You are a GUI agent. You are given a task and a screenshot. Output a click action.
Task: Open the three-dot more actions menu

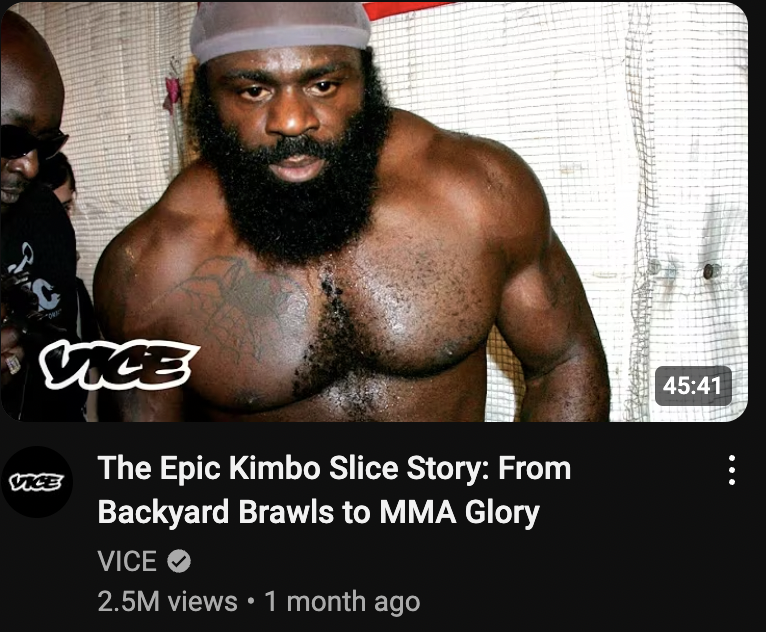point(731,470)
